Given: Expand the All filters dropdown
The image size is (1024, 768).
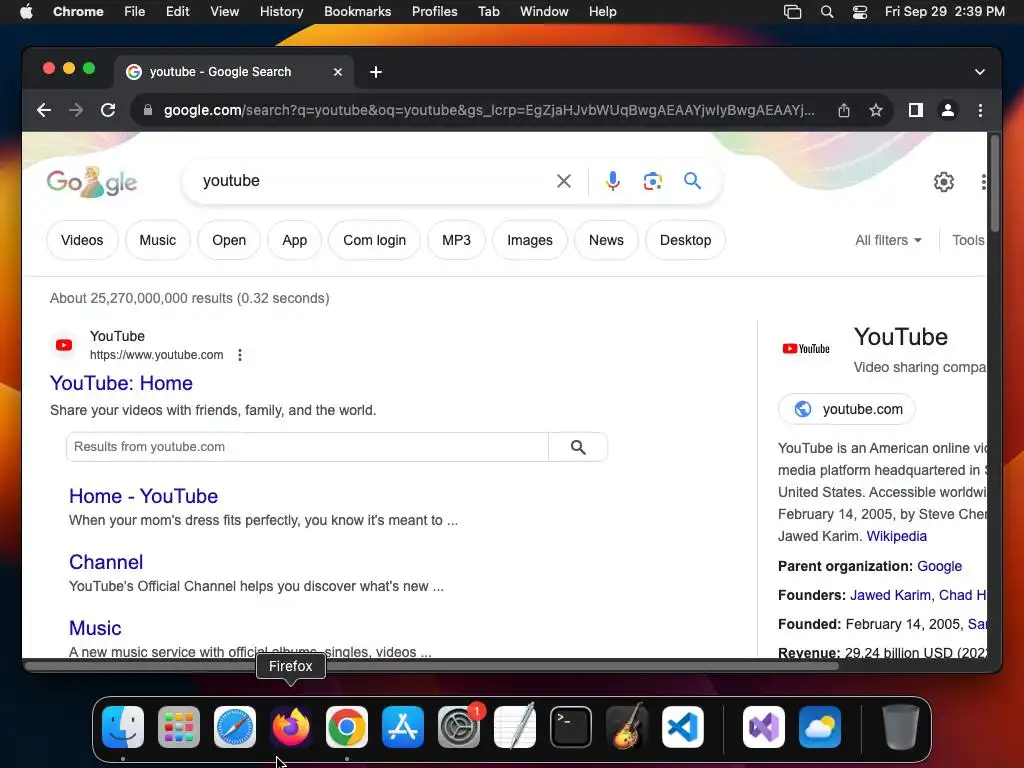Looking at the screenshot, I should pyautogui.click(x=888, y=240).
